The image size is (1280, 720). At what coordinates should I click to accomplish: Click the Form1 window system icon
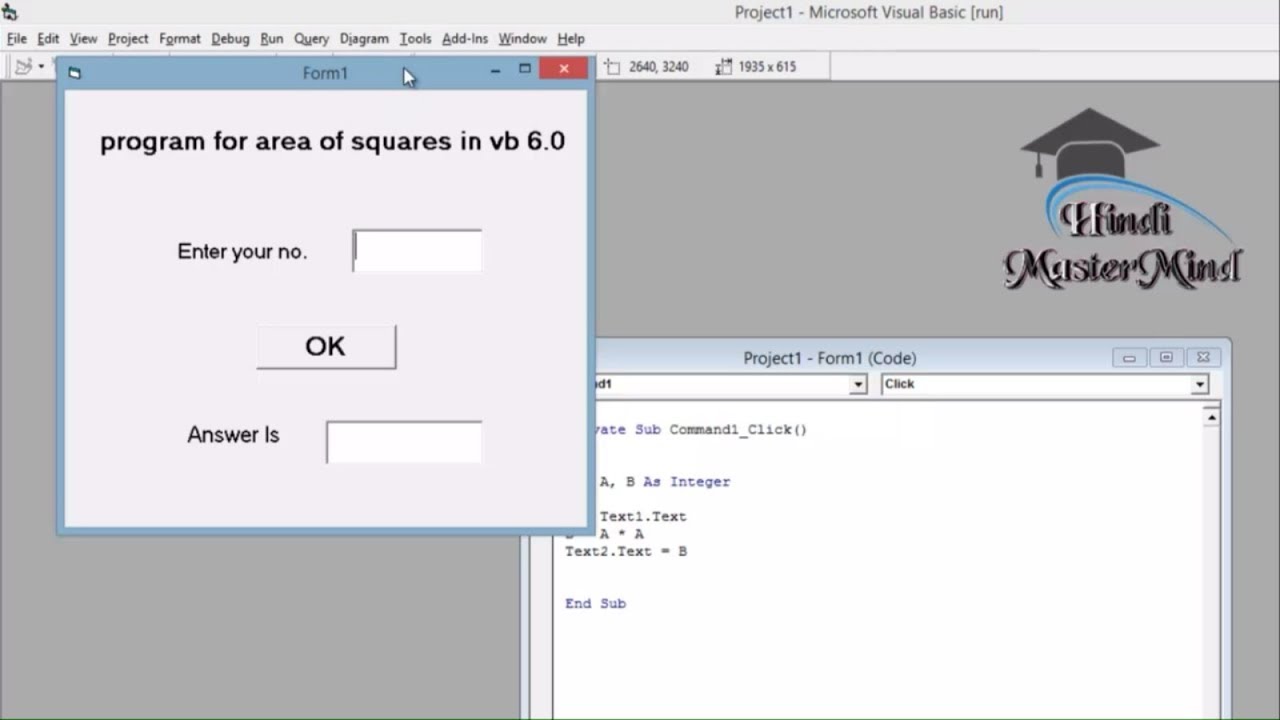coord(74,73)
